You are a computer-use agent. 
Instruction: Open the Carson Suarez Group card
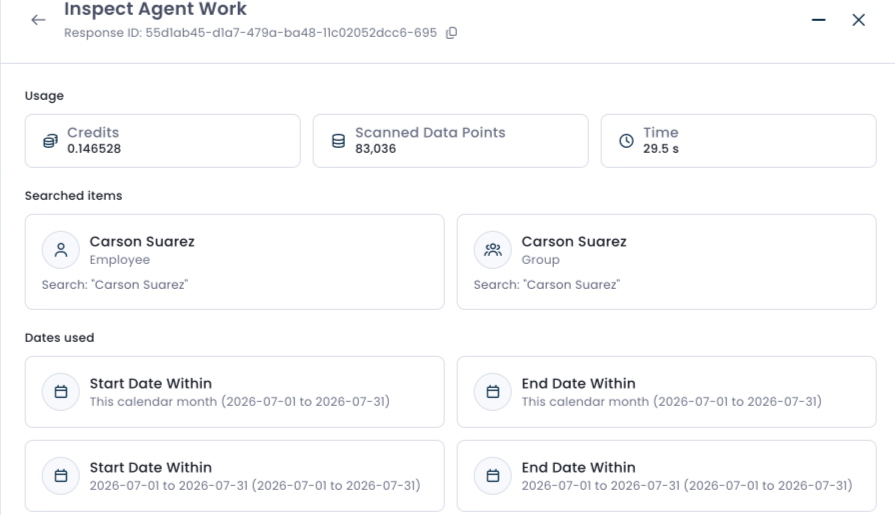pyautogui.click(x=667, y=262)
